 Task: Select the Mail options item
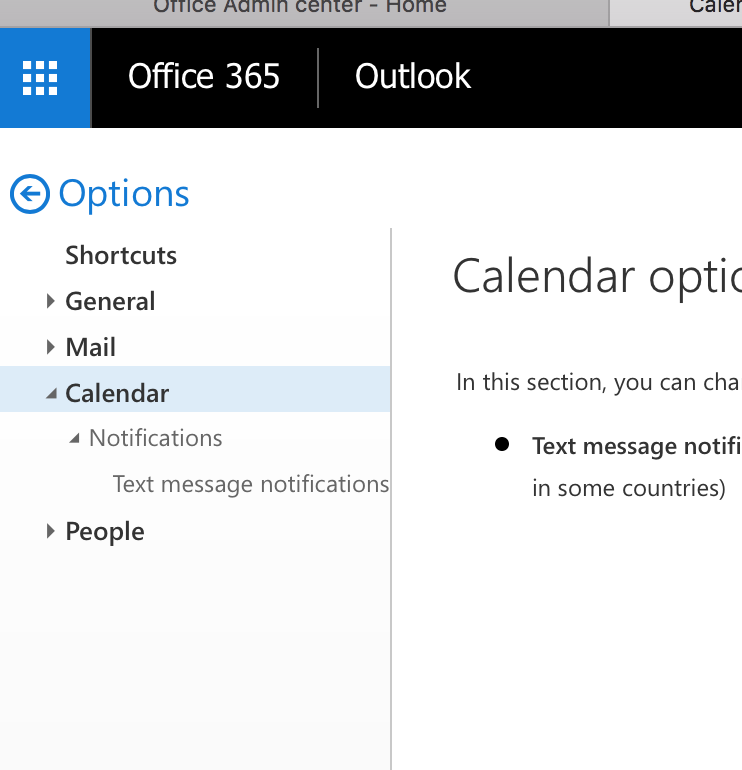click(91, 347)
